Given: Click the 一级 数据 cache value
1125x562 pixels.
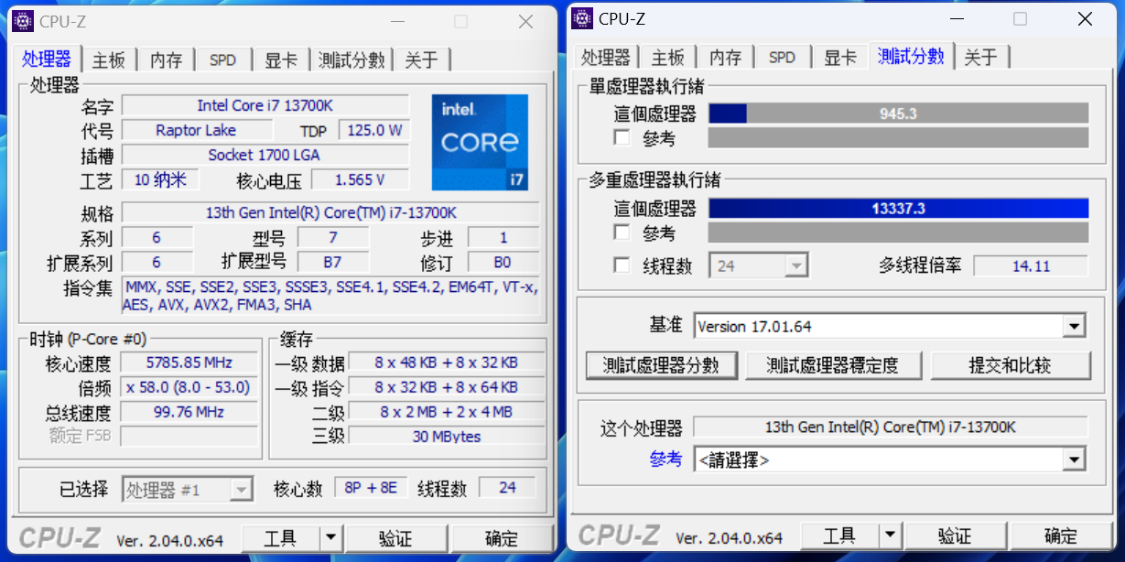Looking at the screenshot, I should click(446, 362).
